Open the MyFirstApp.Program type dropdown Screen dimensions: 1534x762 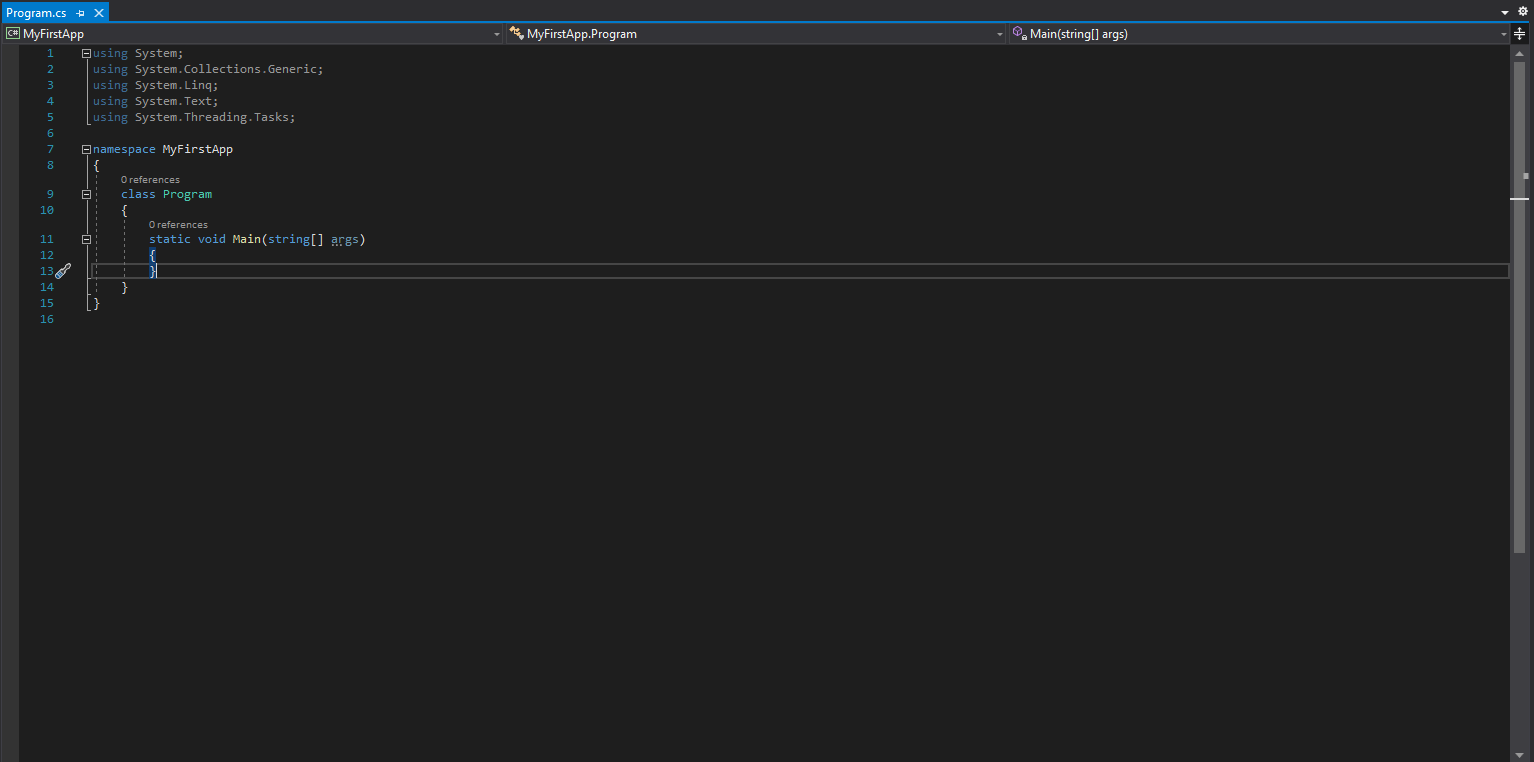(x=756, y=34)
